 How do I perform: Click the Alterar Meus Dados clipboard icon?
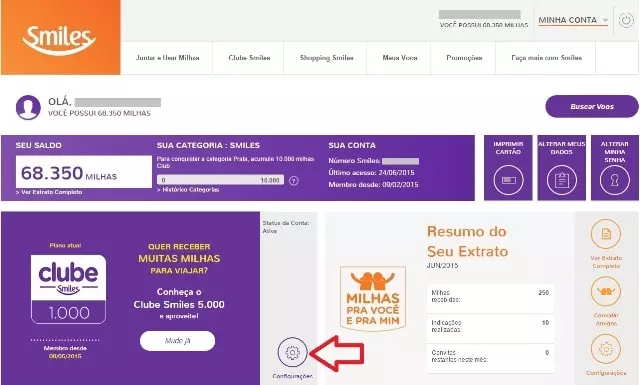(x=562, y=180)
